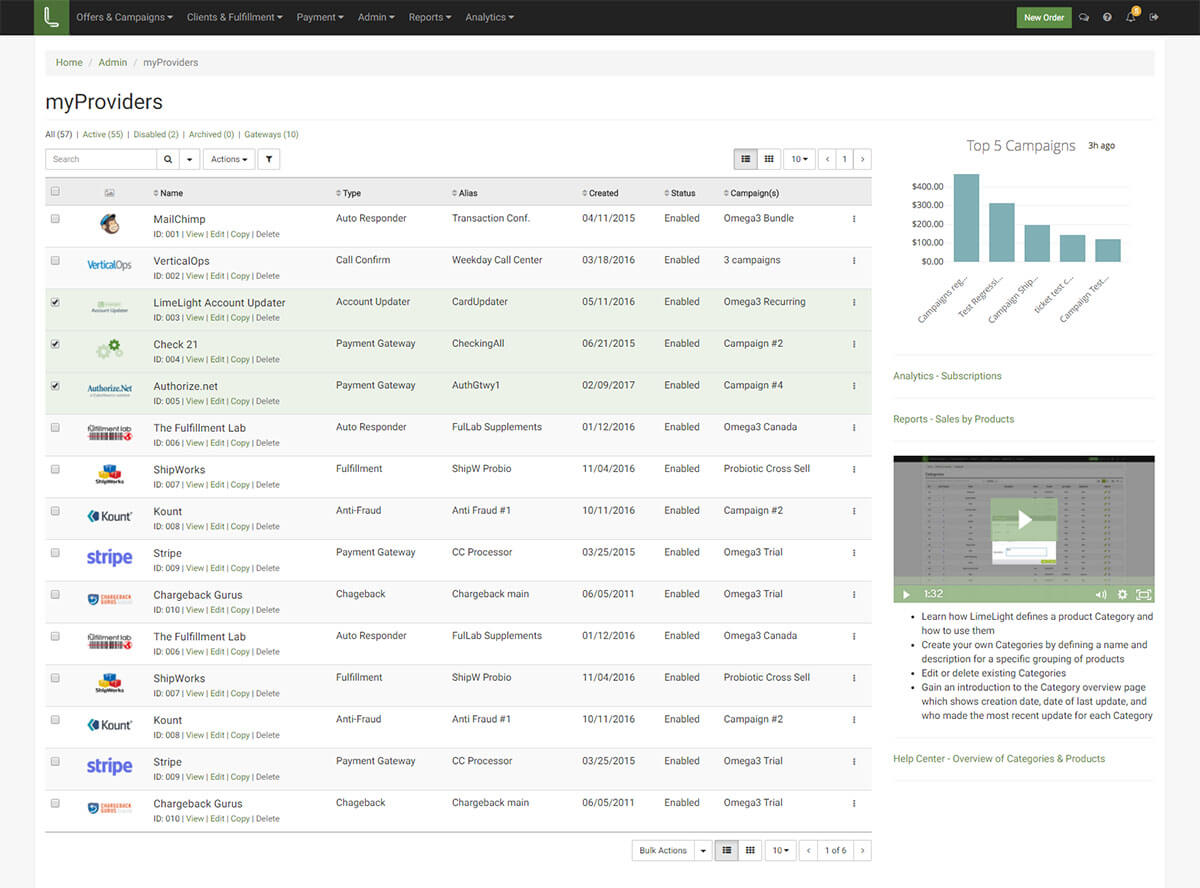Click the filter funnel icon

click(269, 159)
